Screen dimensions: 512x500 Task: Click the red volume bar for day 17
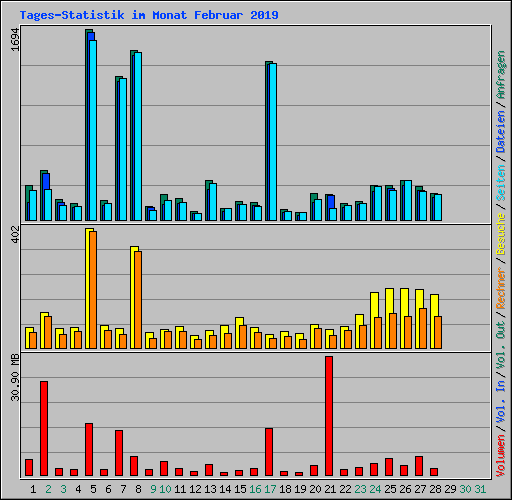coord(269,452)
